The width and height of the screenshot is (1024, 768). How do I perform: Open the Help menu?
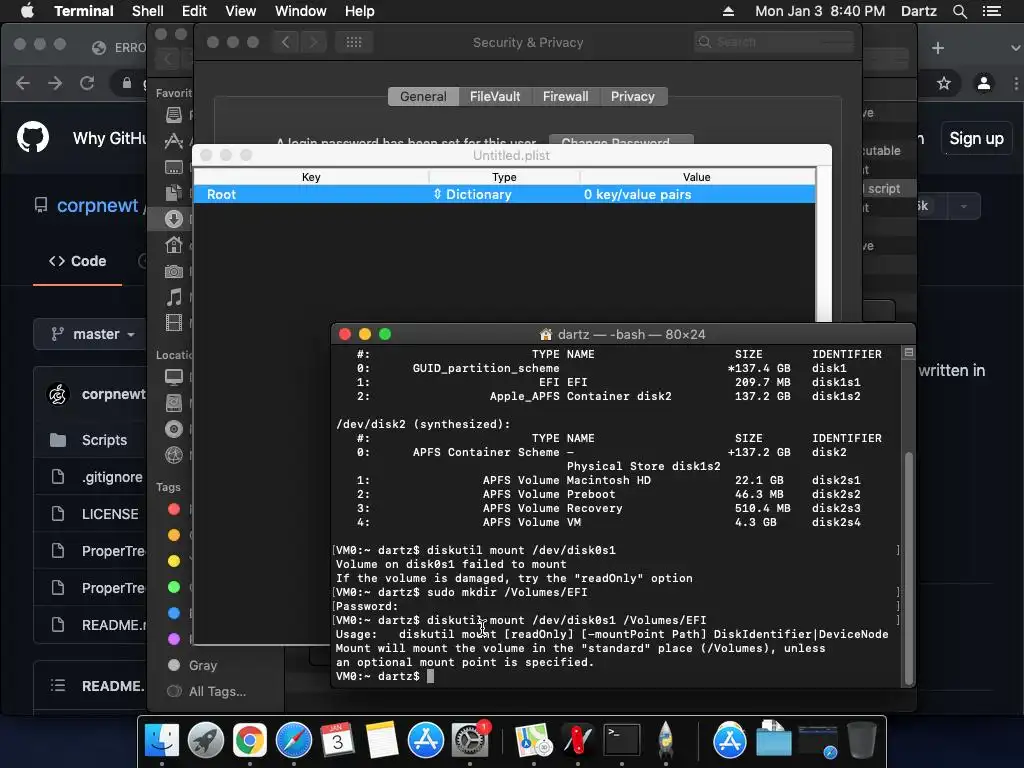360,11
